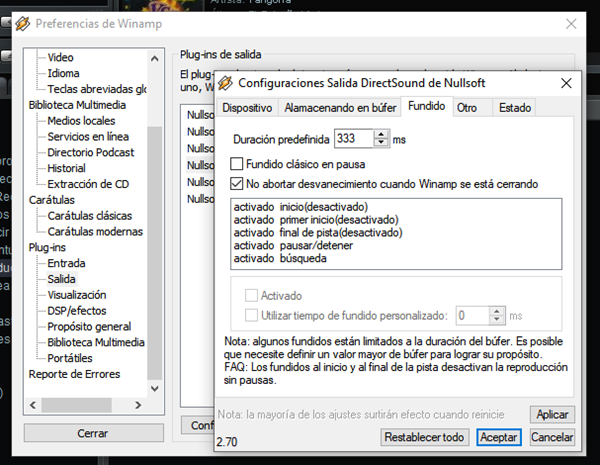Select Biblioteca Multimedia under Plug-ins
Screen dimensions: 600x465
(96, 342)
